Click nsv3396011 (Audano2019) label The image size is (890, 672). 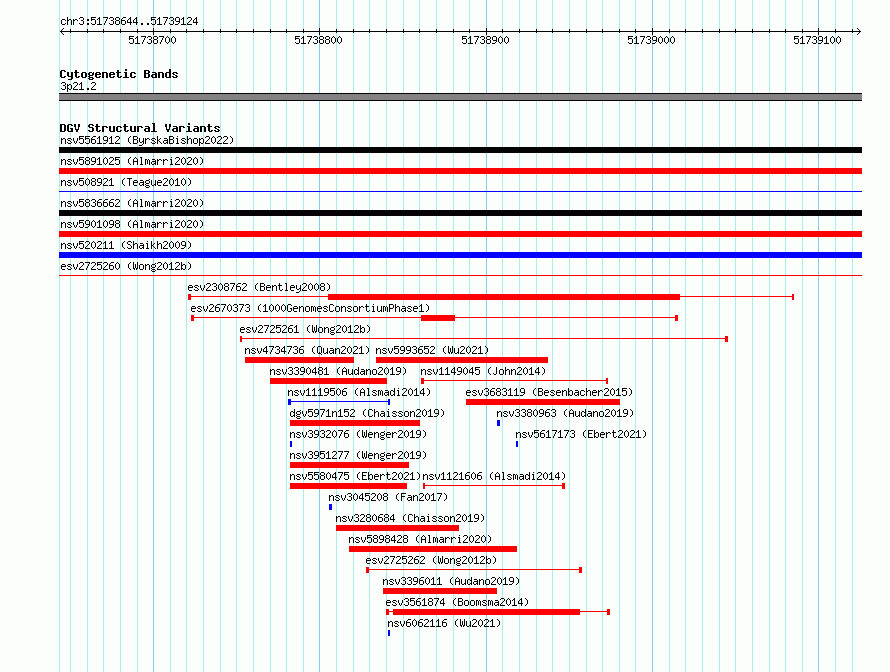click(x=451, y=581)
